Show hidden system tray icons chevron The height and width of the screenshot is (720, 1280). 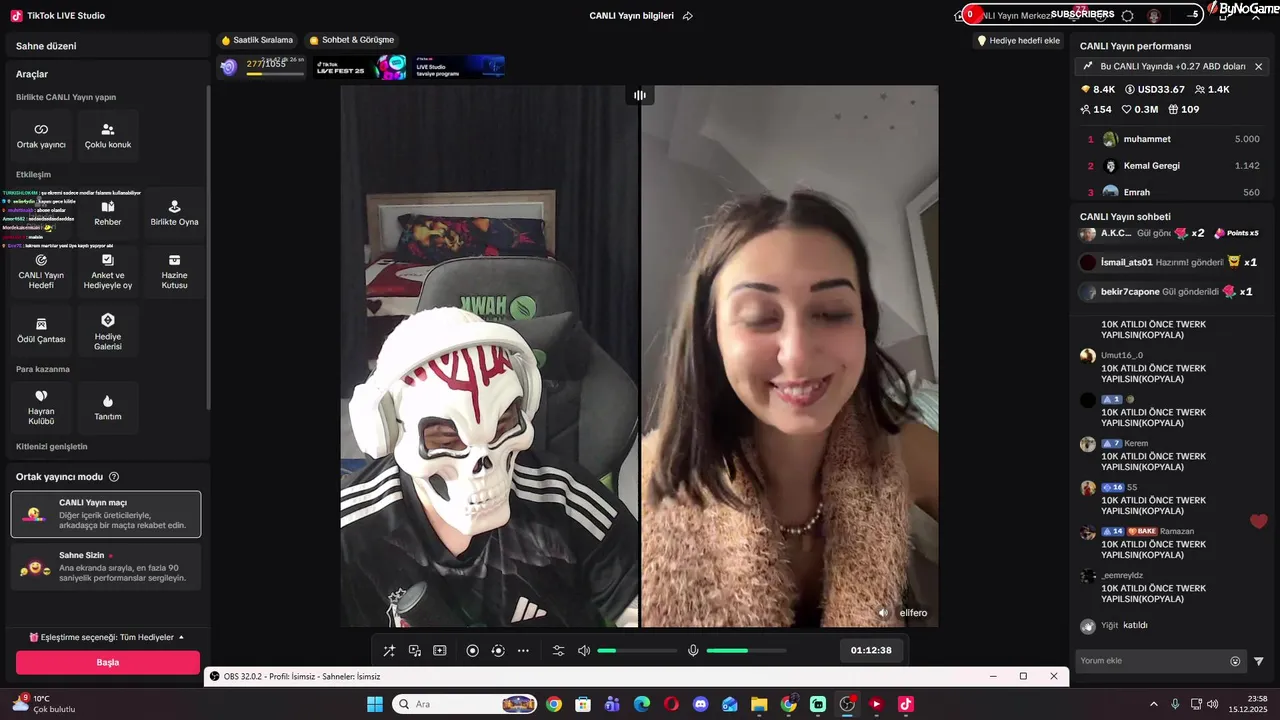(1154, 704)
